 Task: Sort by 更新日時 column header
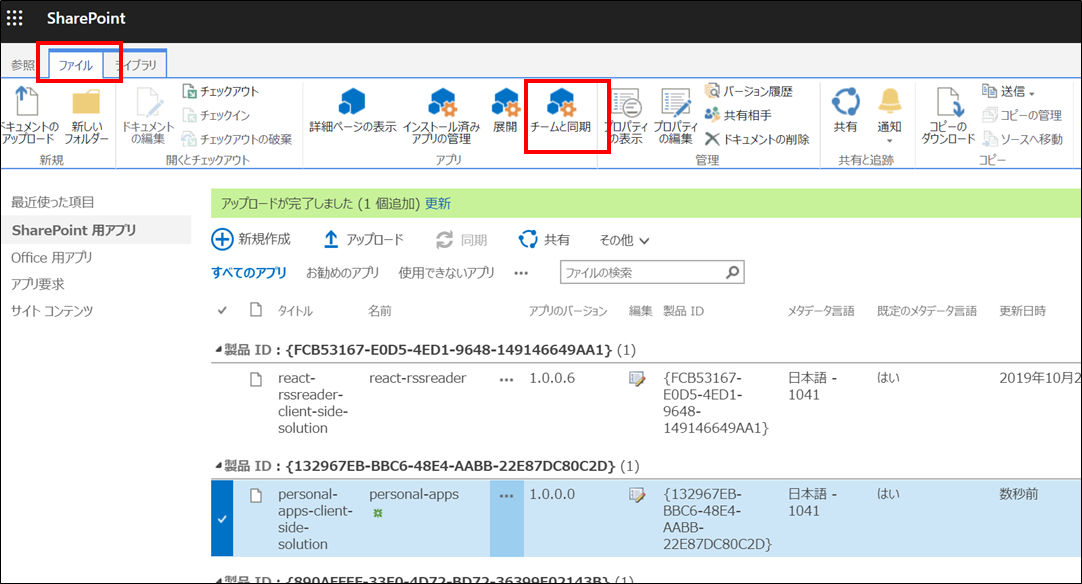coord(1022,311)
